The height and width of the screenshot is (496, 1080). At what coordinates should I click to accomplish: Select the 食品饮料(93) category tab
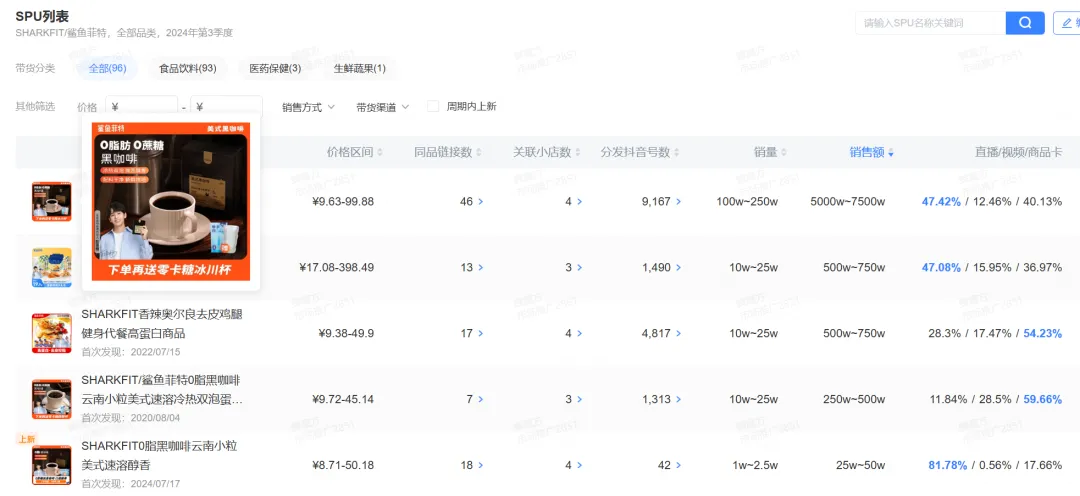tap(187, 68)
